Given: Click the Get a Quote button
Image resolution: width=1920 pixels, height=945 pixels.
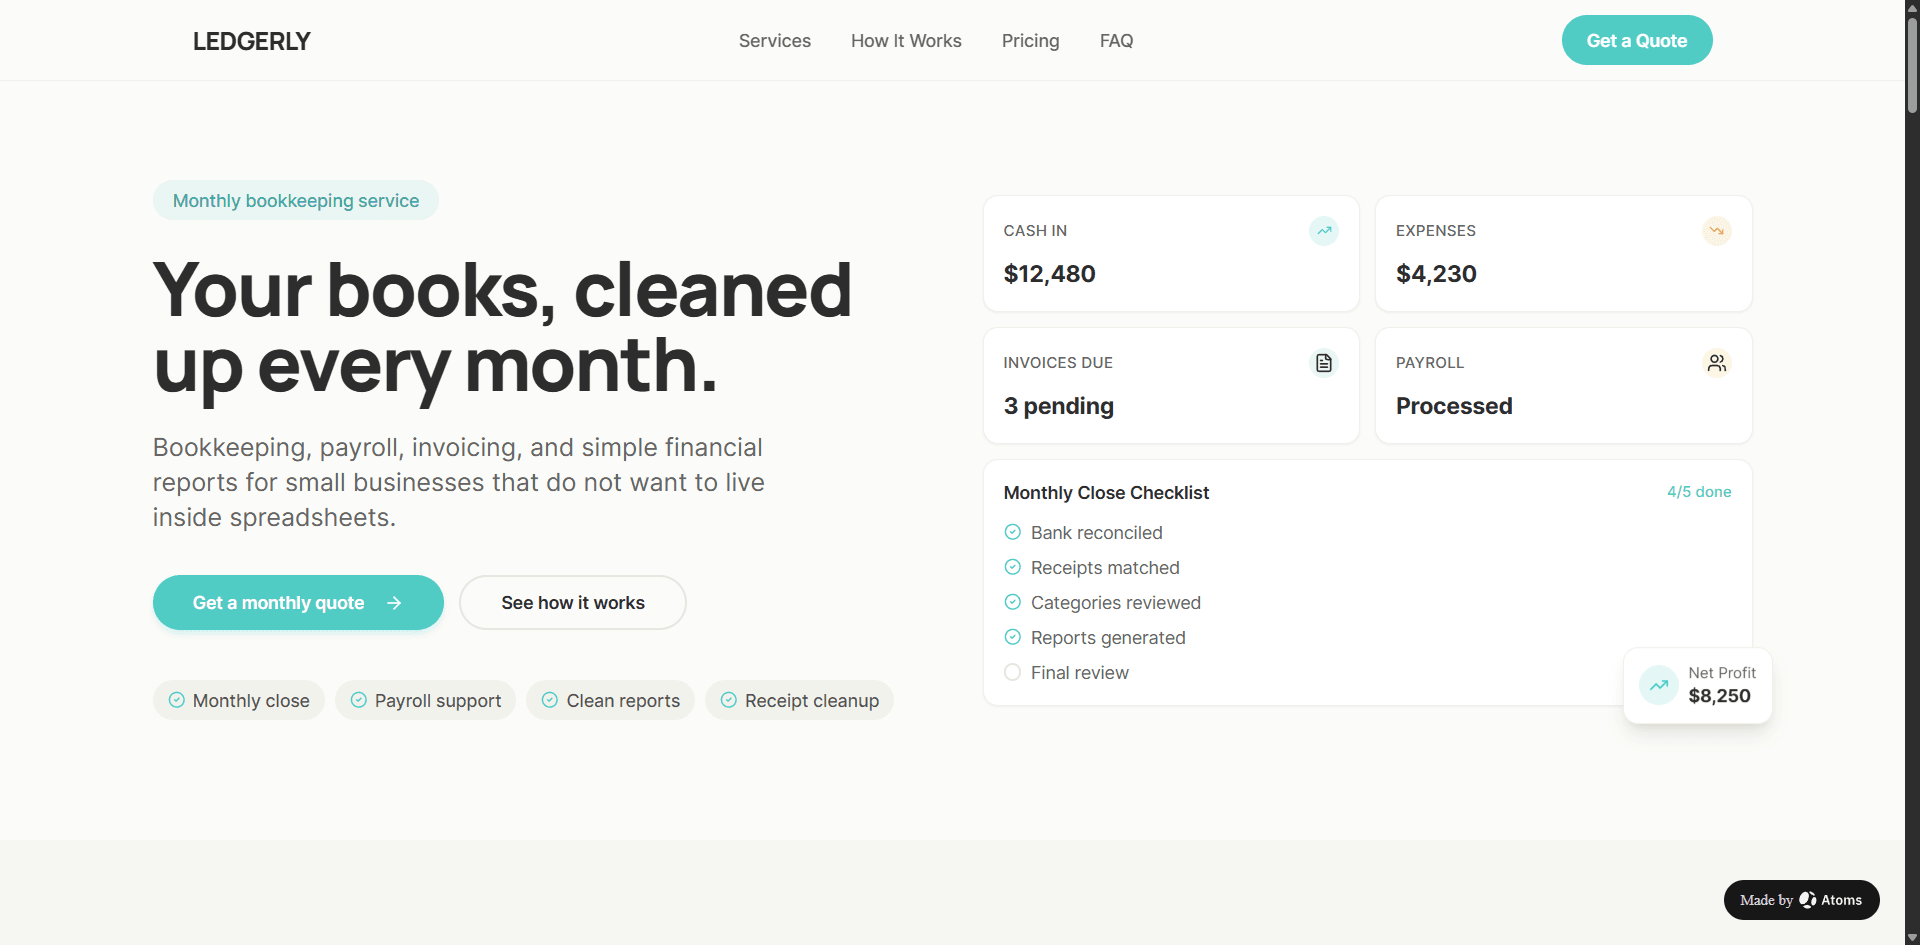Looking at the screenshot, I should [x=1637, y=40].
